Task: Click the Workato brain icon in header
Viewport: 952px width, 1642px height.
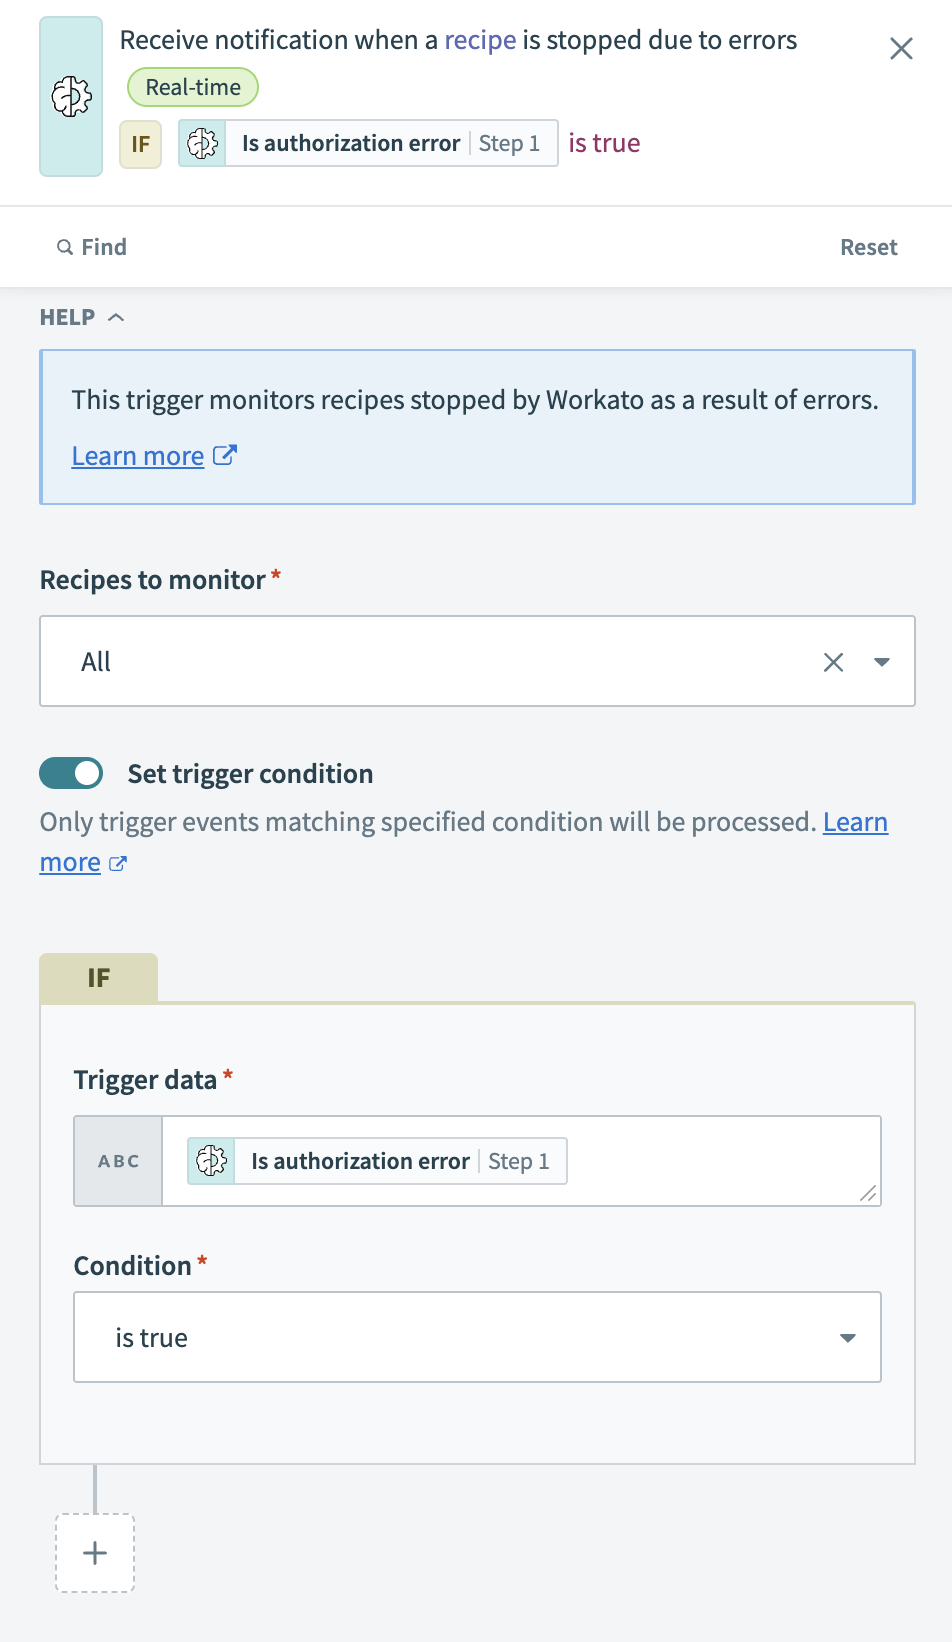Action: click(71, 97)
